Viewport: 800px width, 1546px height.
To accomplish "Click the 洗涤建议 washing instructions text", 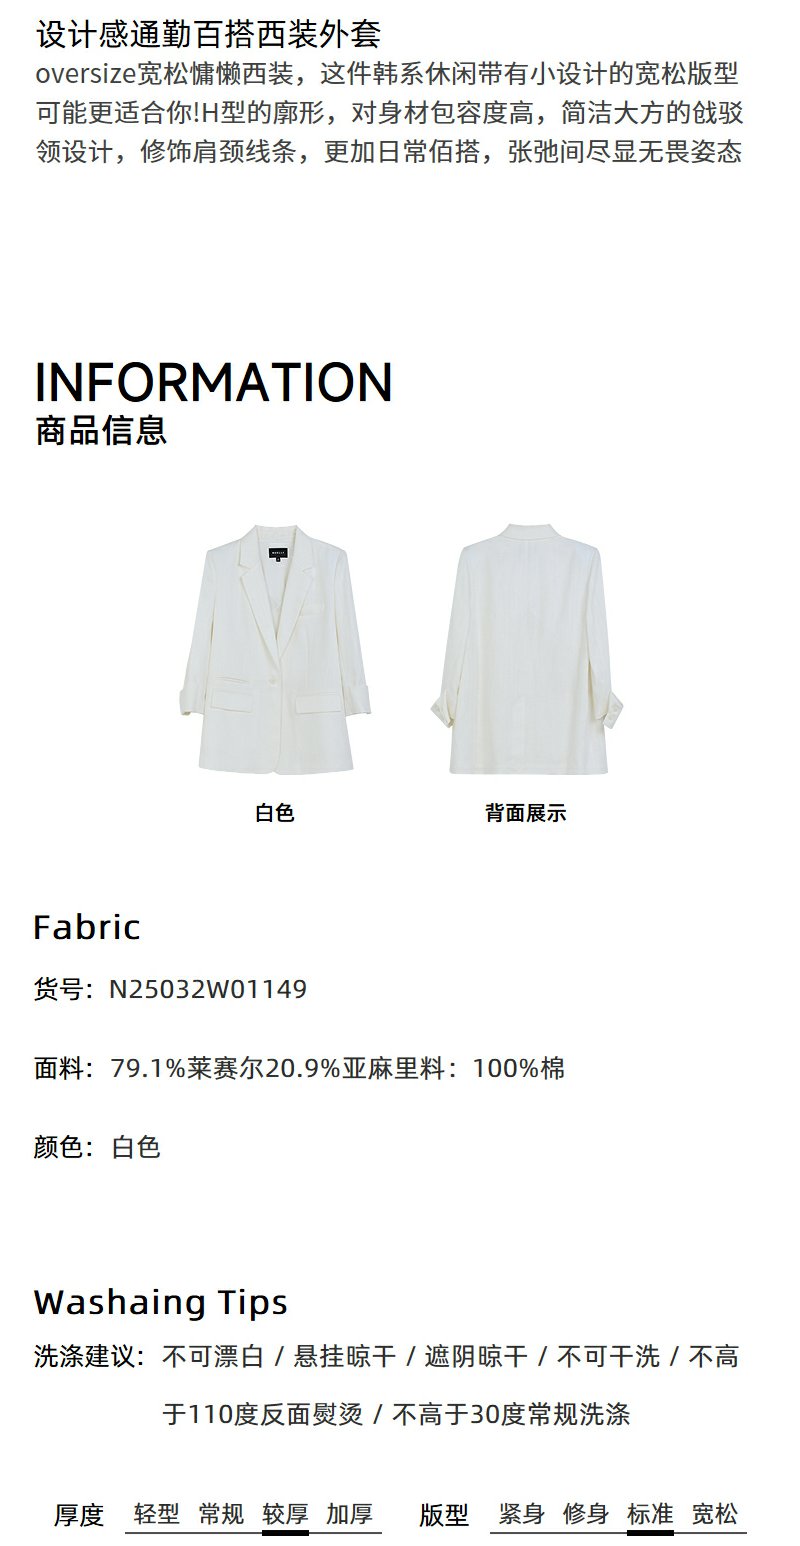I will 387,1385.
